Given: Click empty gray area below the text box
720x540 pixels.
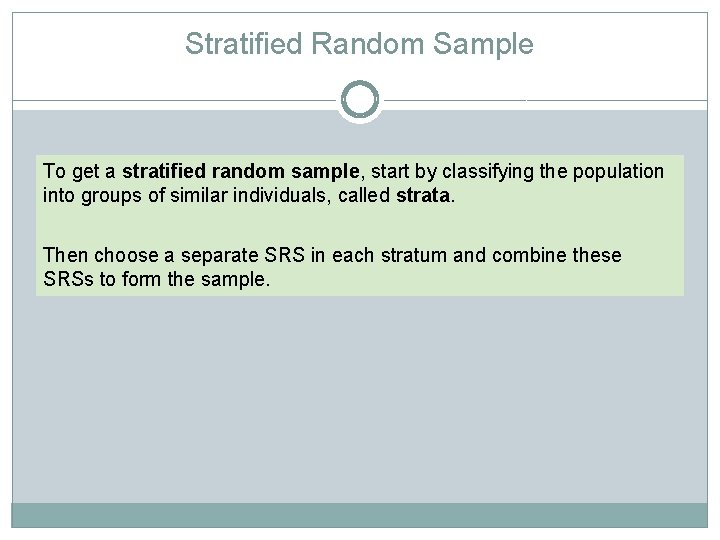Looking at the screenshot, I should (360, 400).
